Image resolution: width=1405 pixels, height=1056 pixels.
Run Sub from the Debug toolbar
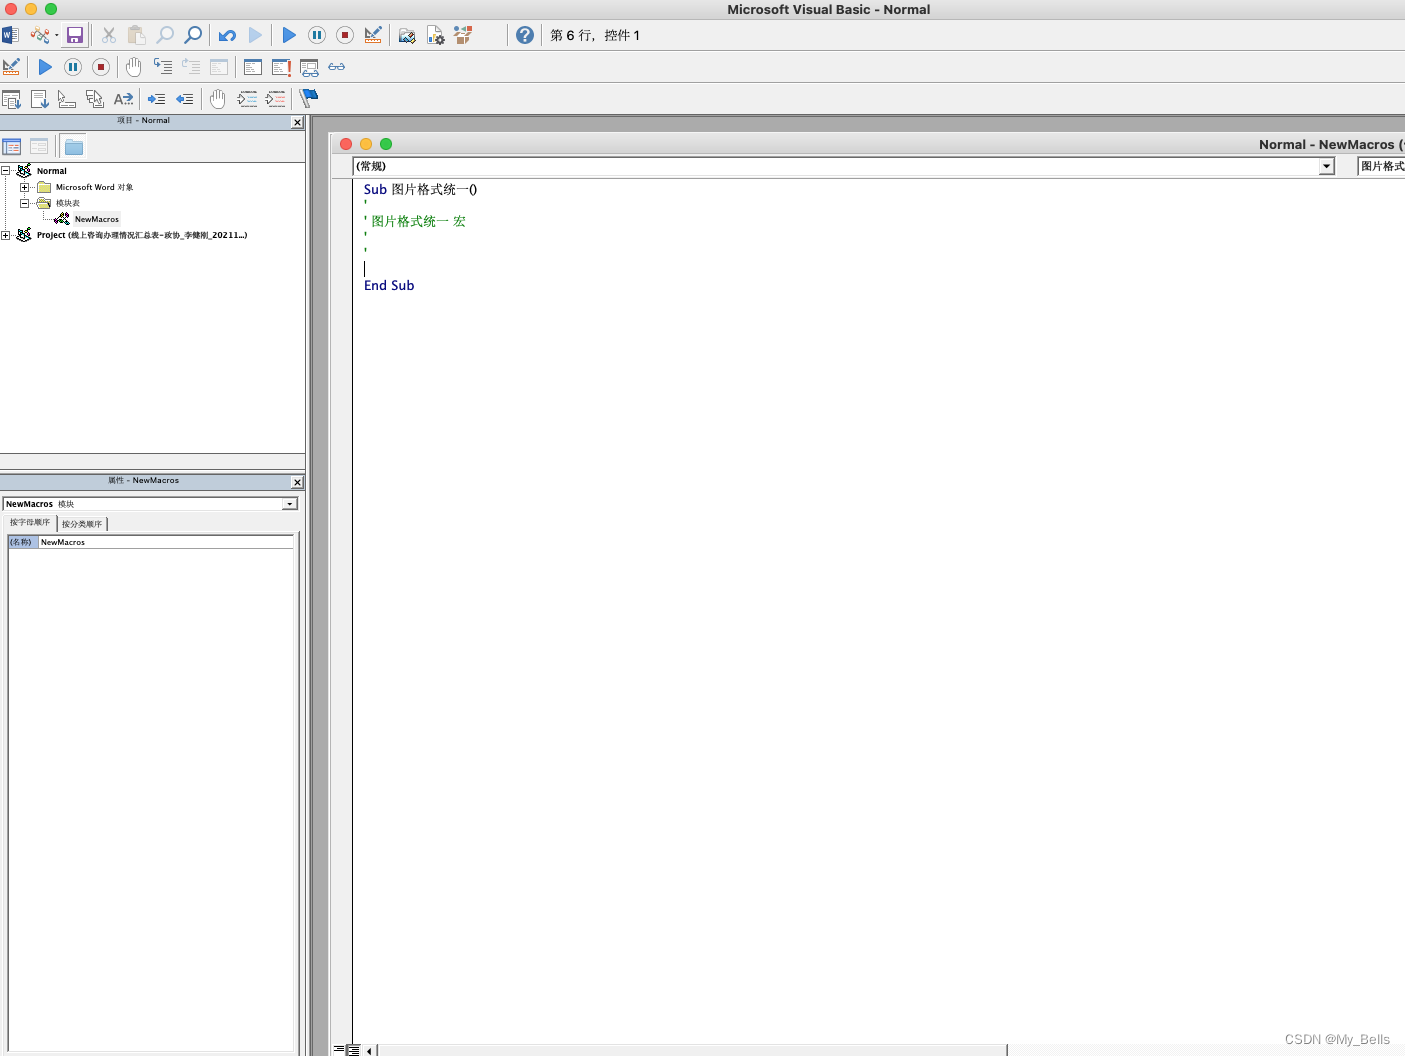point(45,67)
